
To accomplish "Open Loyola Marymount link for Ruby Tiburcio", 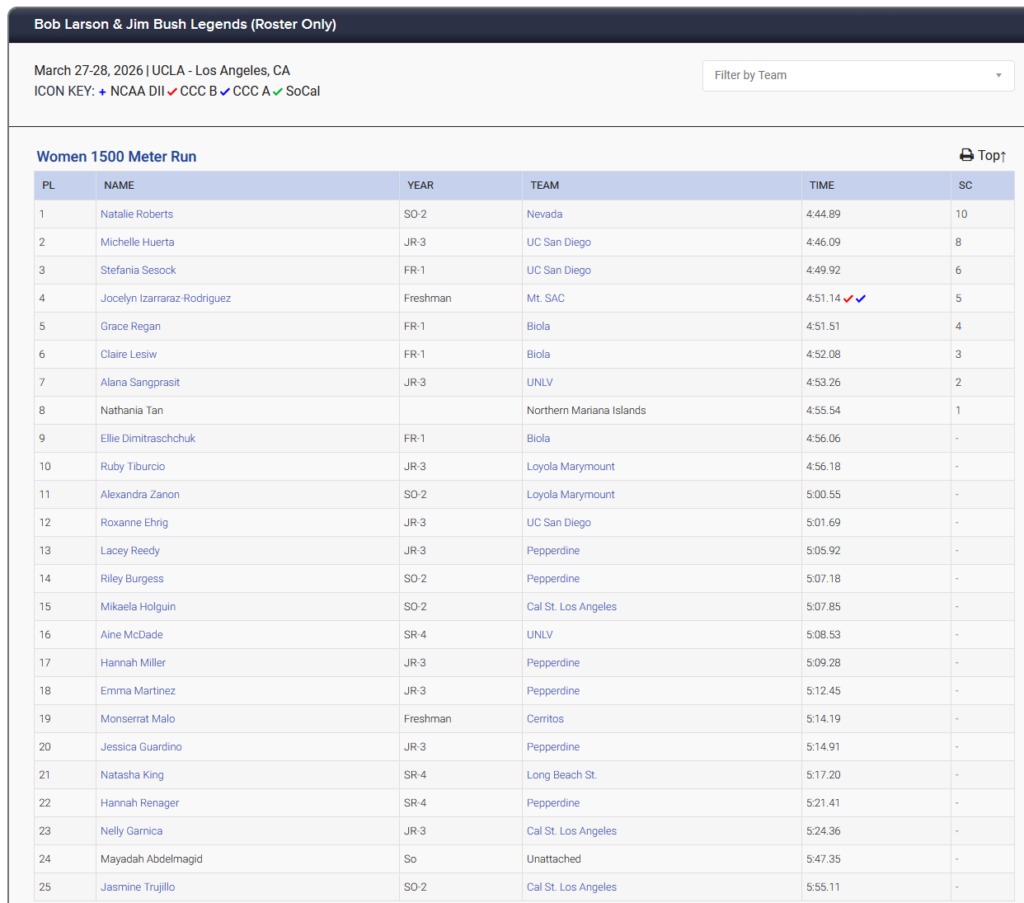I will [570, 466].
